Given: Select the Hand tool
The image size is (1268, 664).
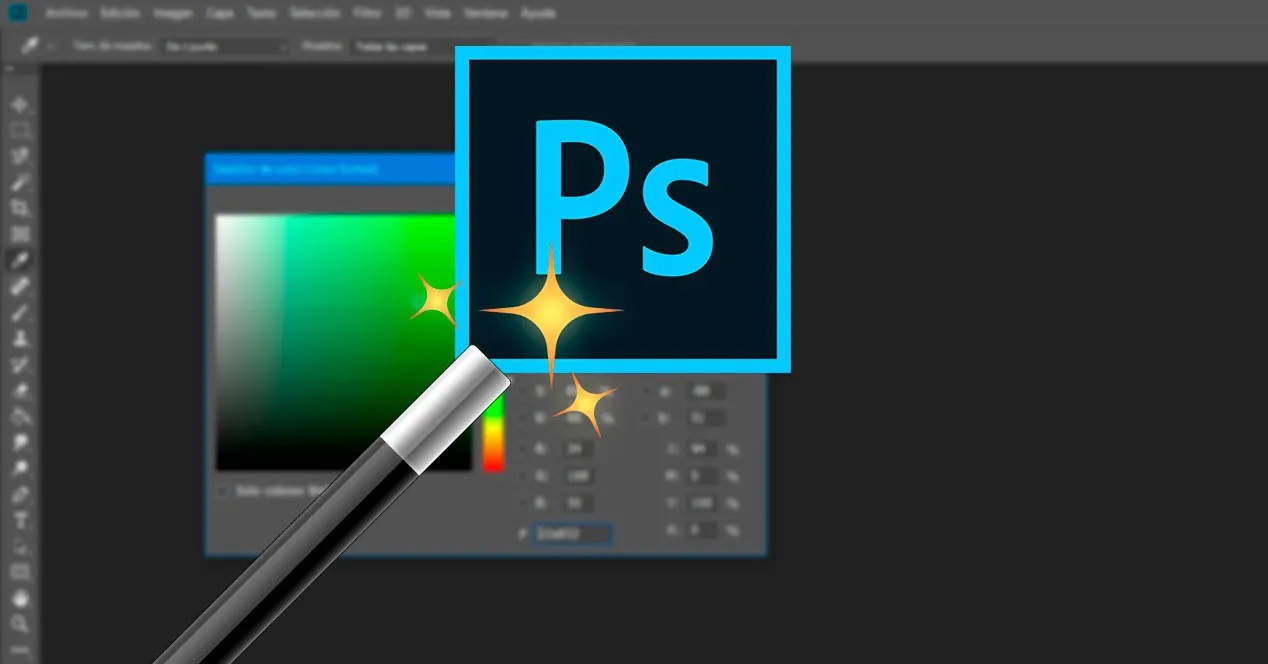Looking at the screenshot, I should [20, 598].
